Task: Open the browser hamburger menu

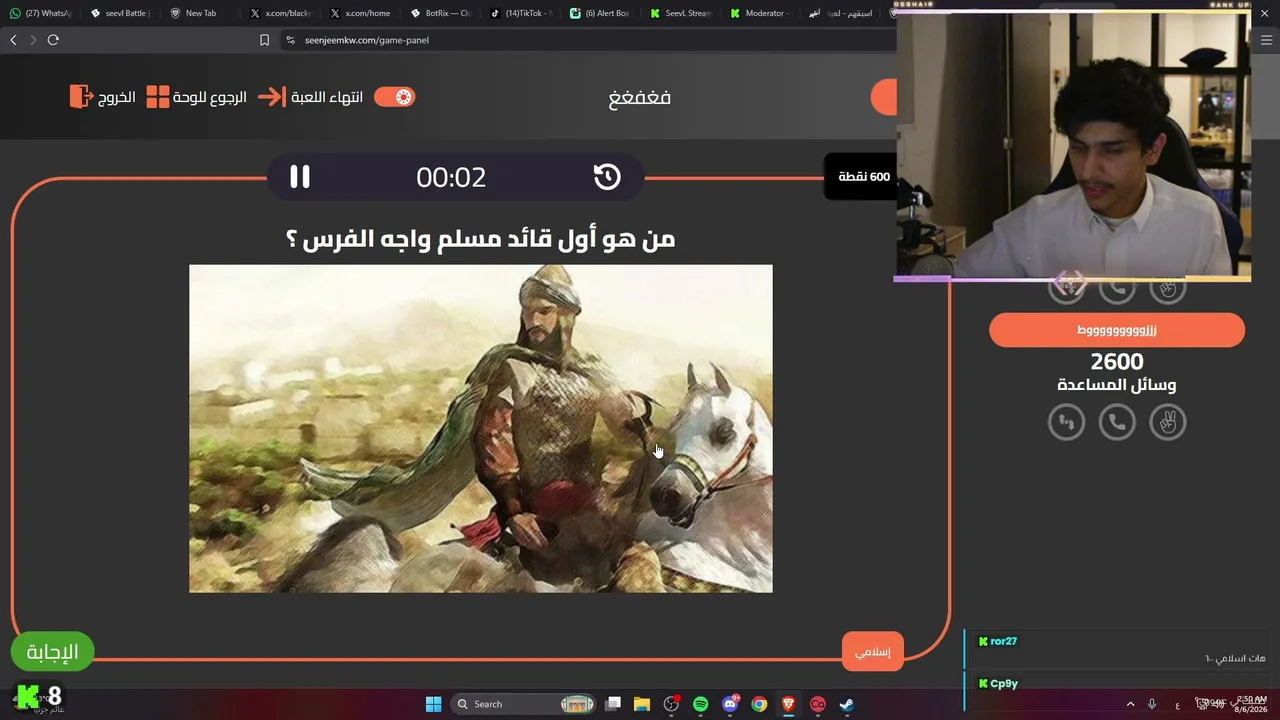Action: [x=1267, y=40]
